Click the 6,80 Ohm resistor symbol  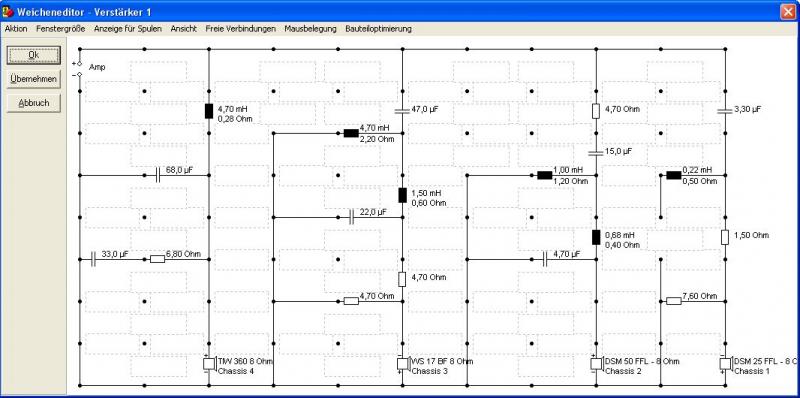(x=157, y=259)
